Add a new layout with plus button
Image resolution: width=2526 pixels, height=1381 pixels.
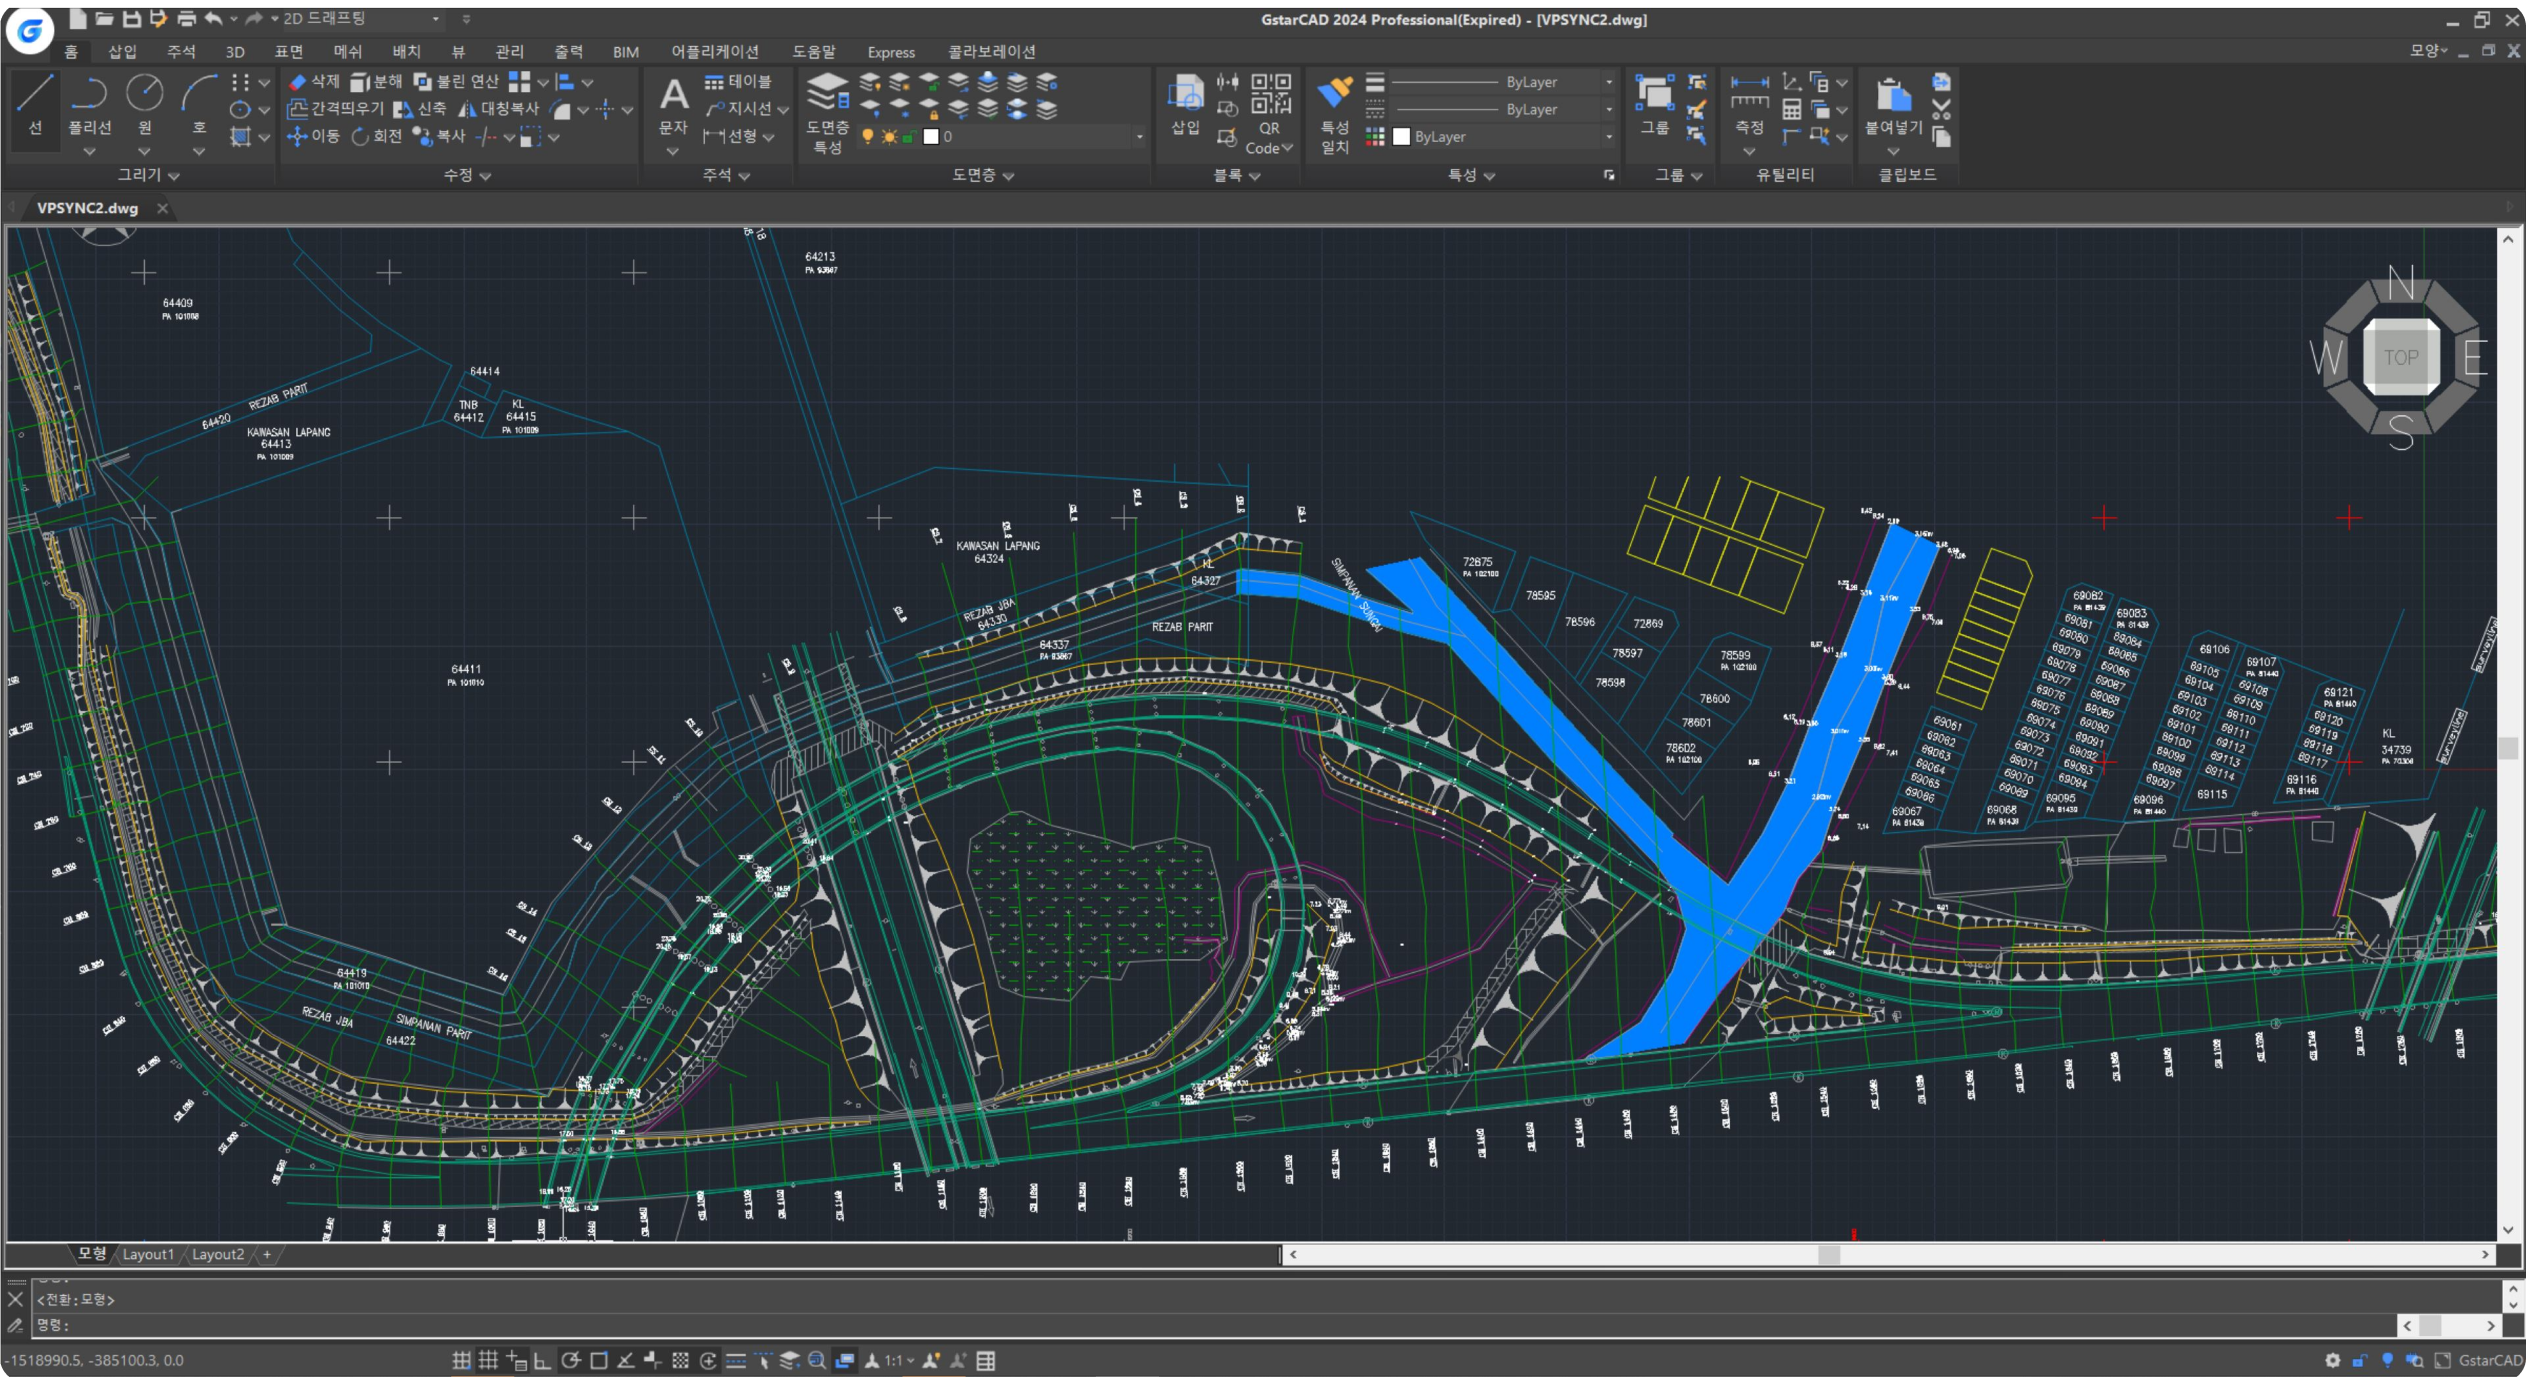(267, 1254)
